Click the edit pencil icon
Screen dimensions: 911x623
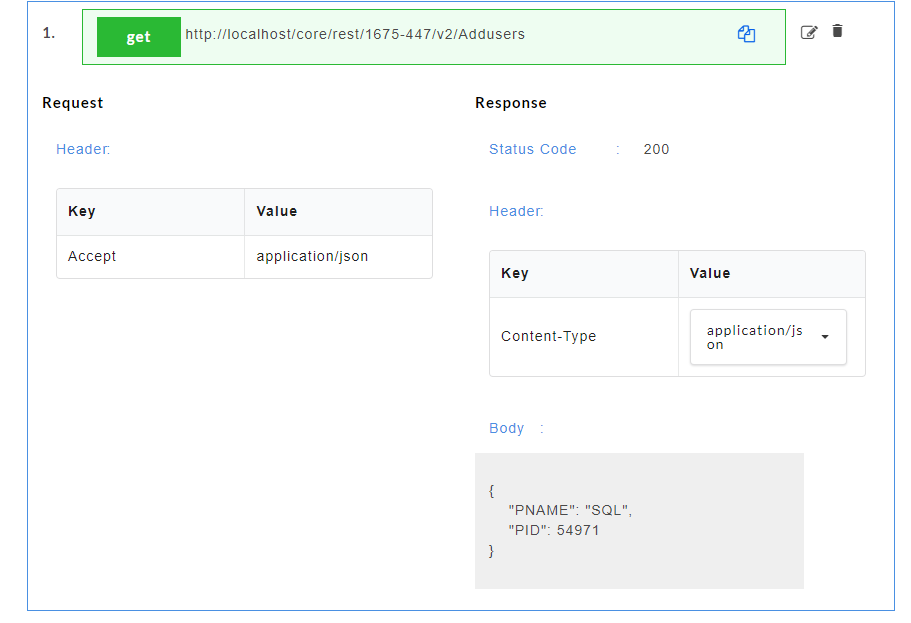click(809, 32)
